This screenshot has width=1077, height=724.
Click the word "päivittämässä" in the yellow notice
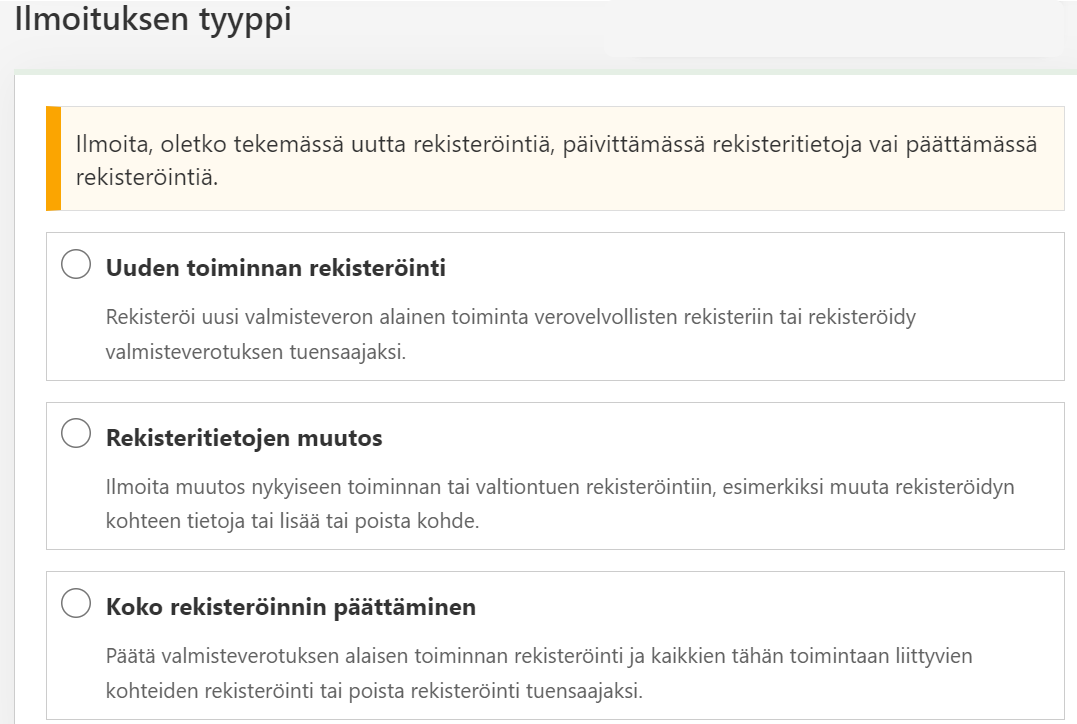click(623, 144)
